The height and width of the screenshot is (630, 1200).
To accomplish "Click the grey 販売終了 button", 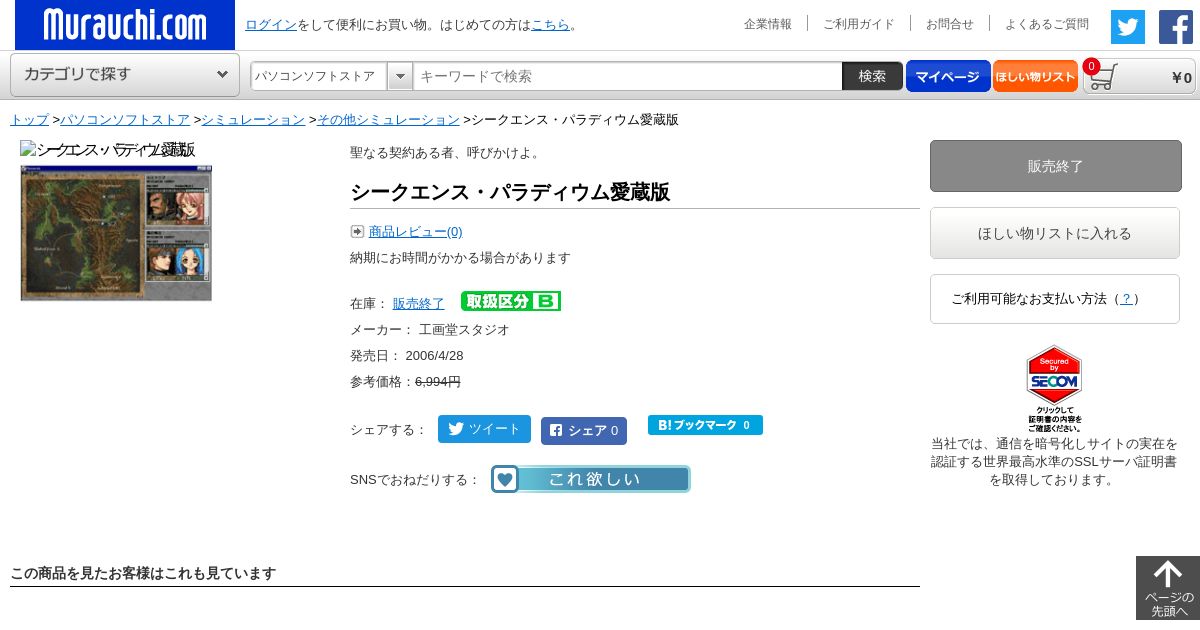I will (1056, 166).
